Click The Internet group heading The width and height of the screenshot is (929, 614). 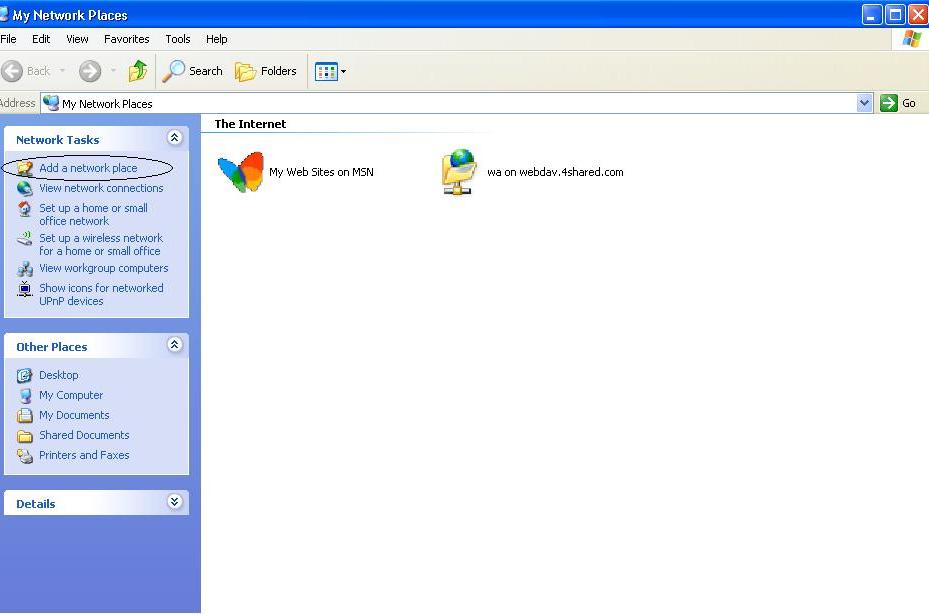tap(250, 124)
